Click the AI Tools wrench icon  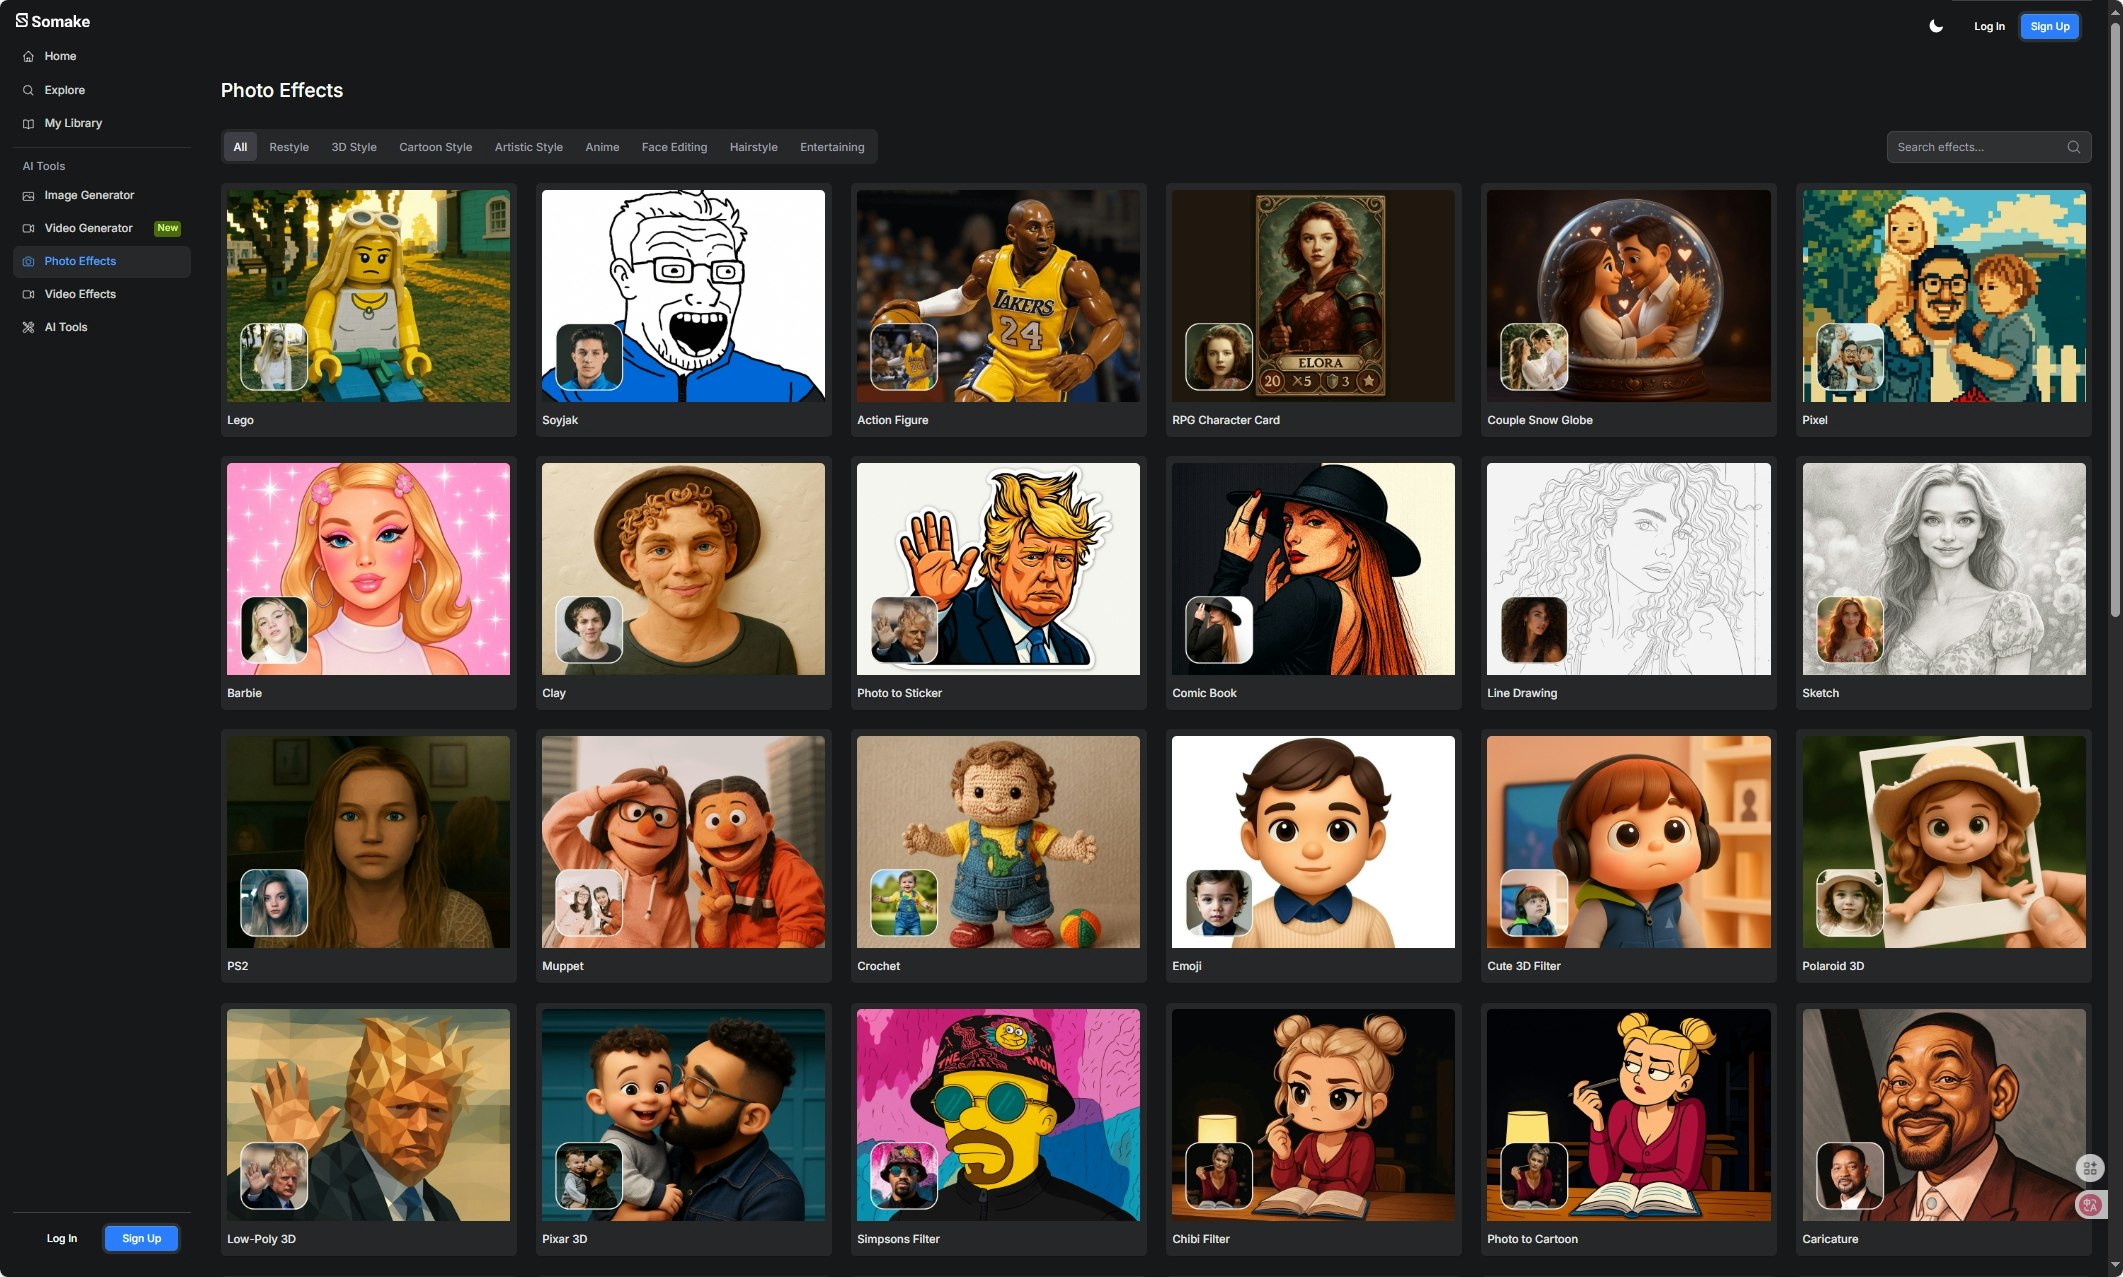point(28,328)
